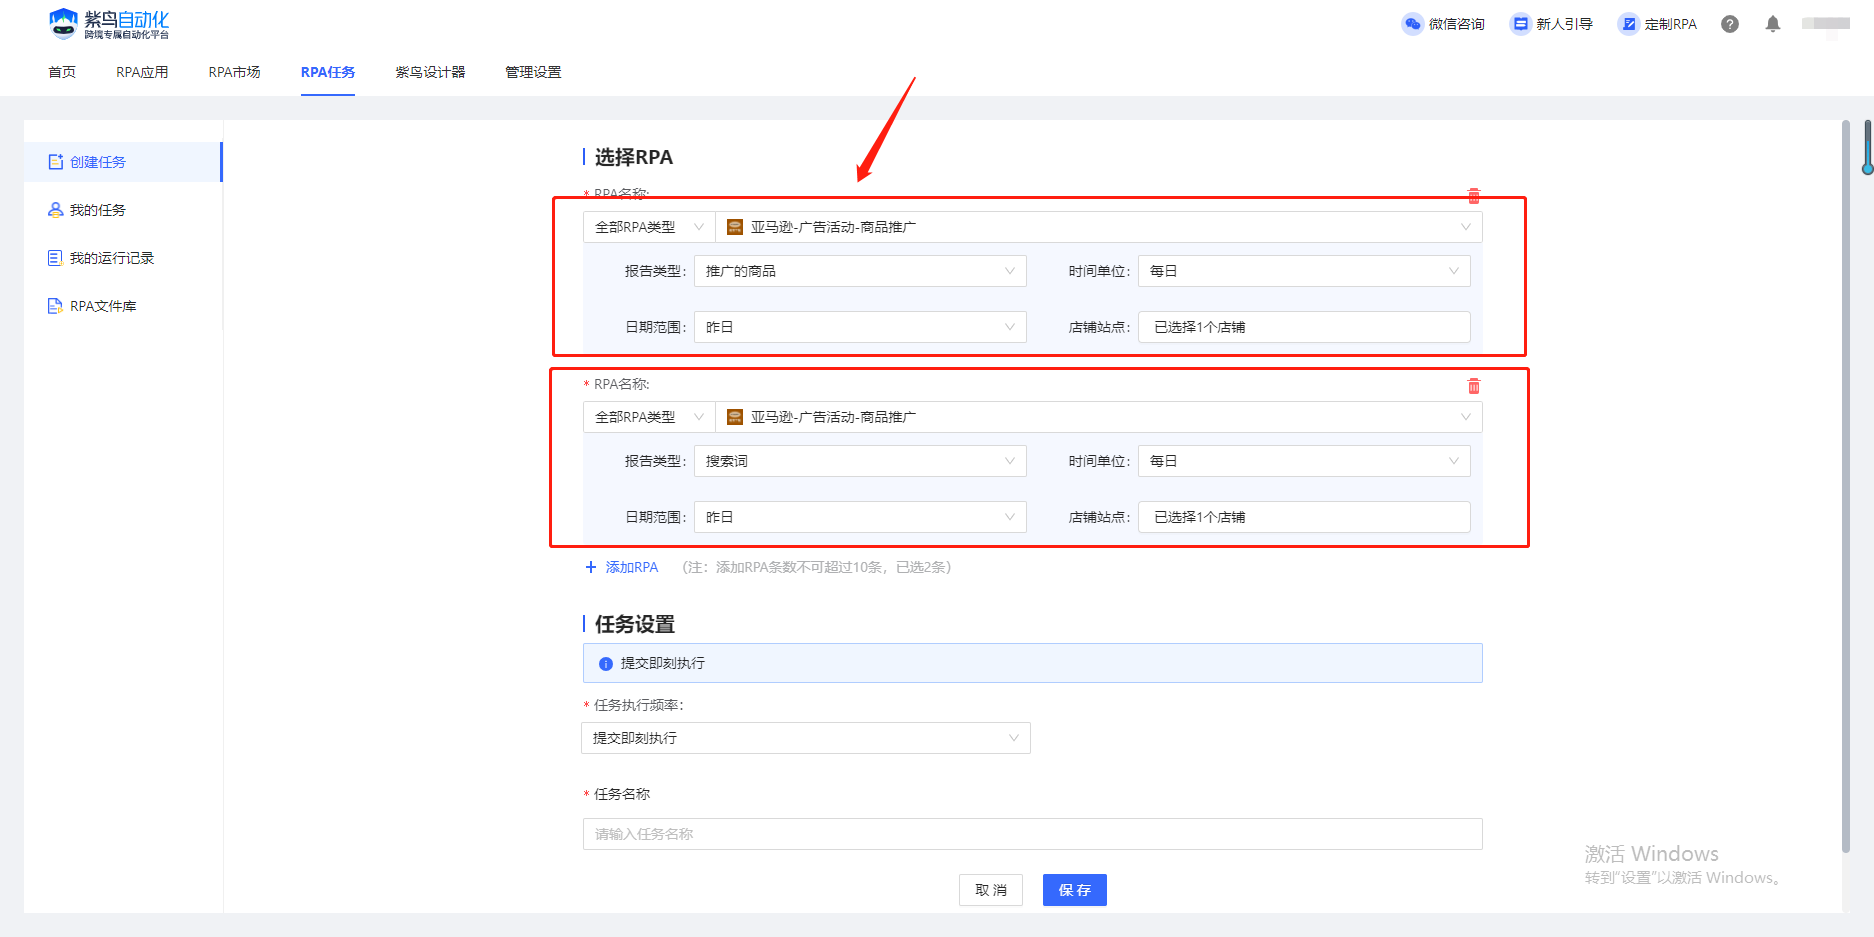The height and width of the screenshot is (937, 1874).
Task: Click the user account name at top right
Action: point(1826,24)
